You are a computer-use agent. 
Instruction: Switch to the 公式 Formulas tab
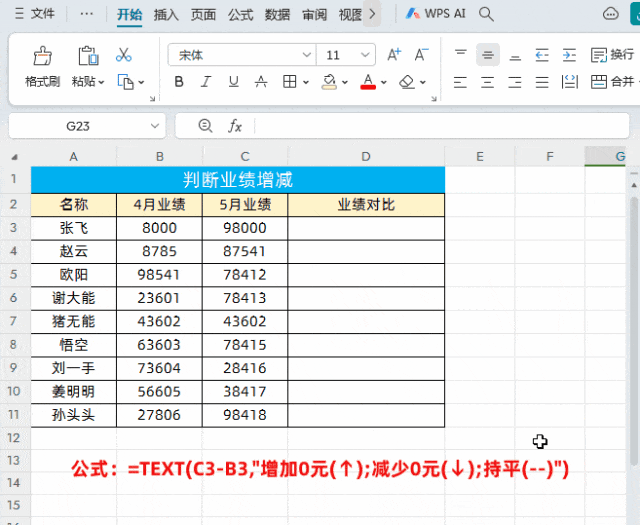pos(240,15)
